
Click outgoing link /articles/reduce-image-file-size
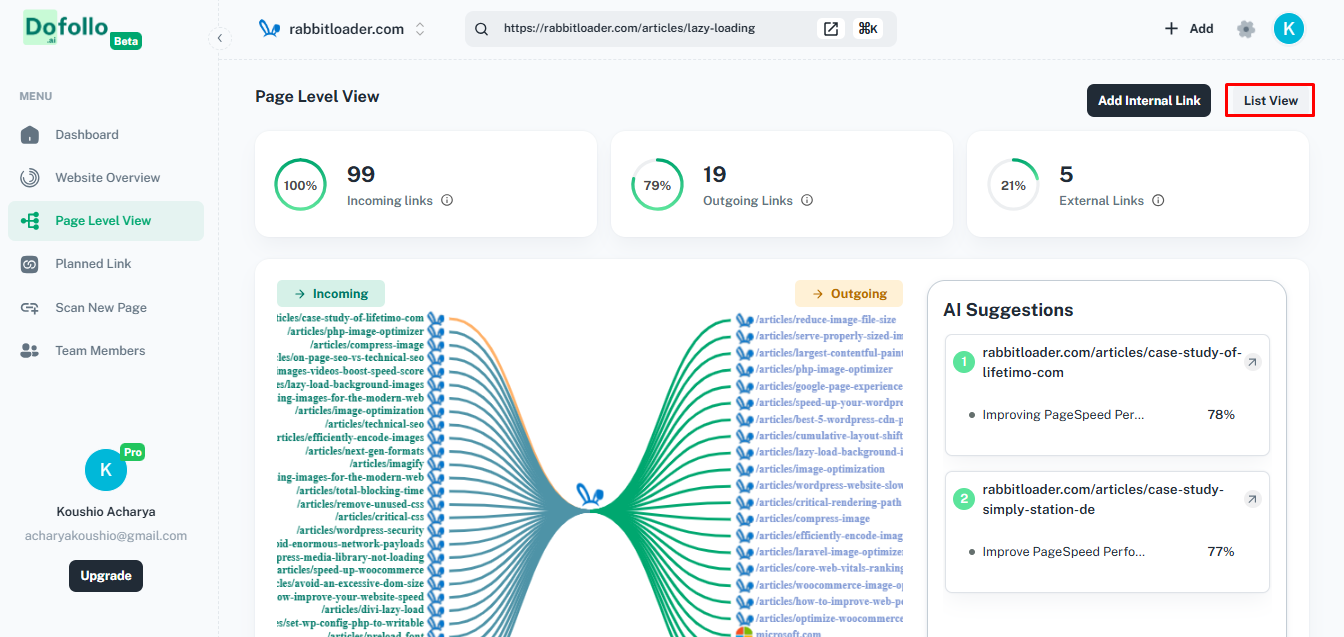click(826, 320)
